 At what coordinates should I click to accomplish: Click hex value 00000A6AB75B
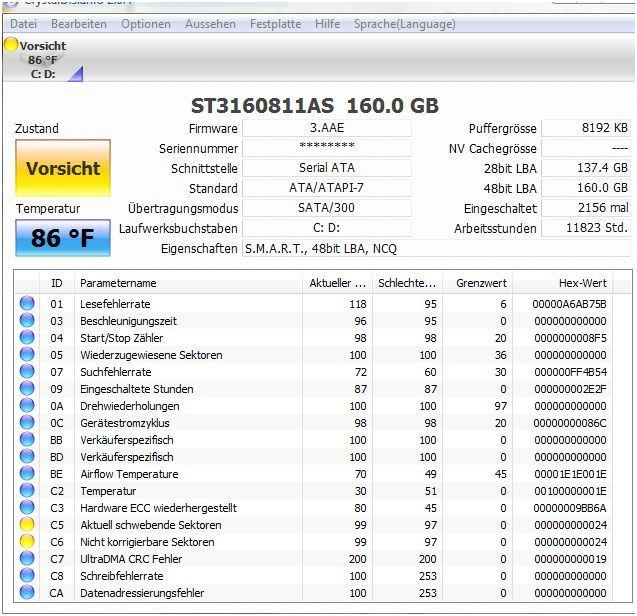tap(569, 304)
